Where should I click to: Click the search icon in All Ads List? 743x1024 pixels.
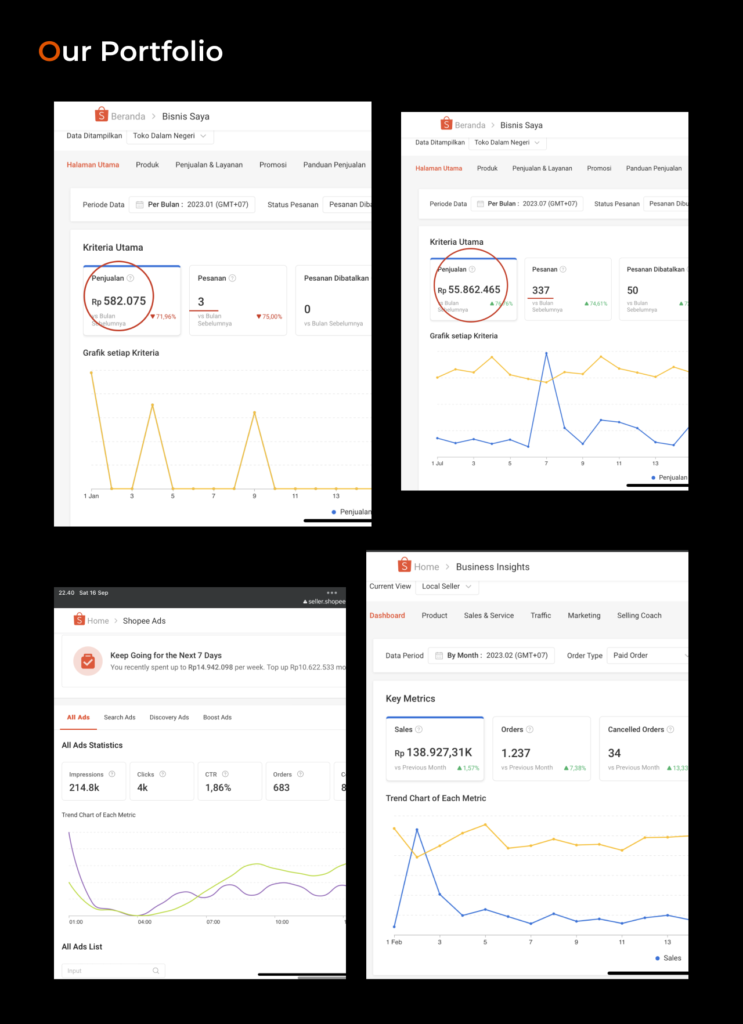coord(156,970)
